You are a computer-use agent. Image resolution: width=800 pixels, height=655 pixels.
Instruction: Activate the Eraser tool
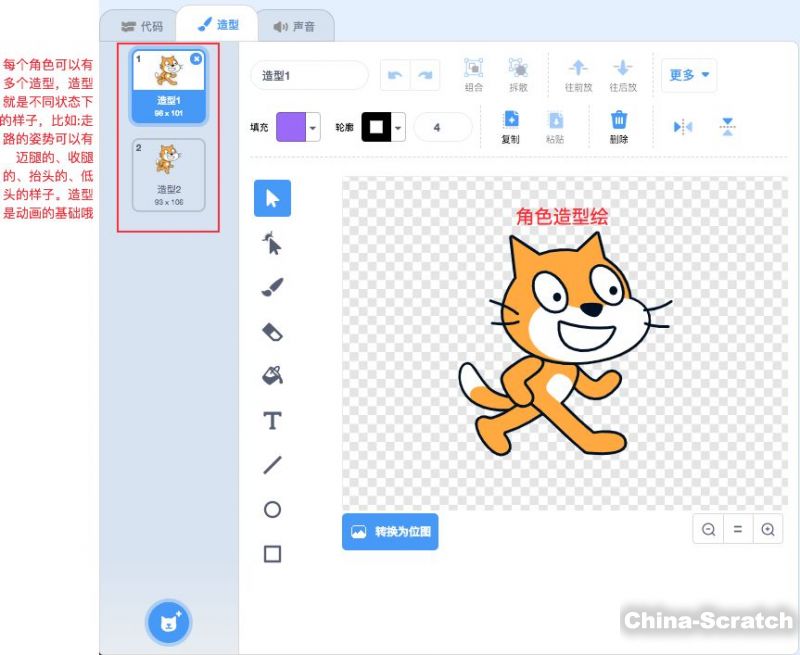pos(272,331)
